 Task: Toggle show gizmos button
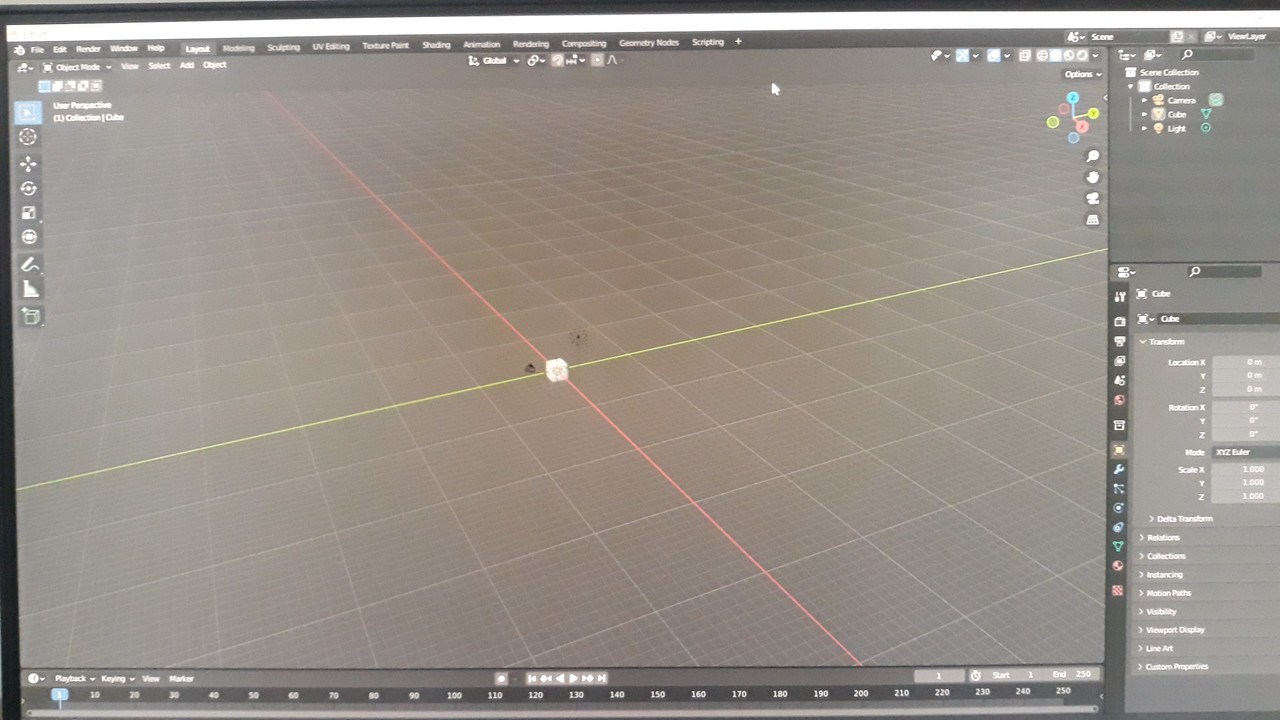(962, 56)
